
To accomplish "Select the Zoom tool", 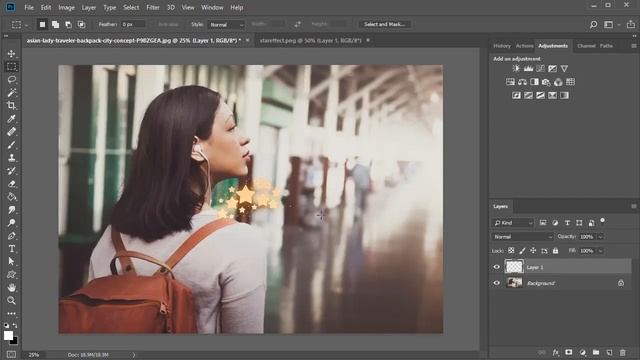I will [x=11, y=301].
